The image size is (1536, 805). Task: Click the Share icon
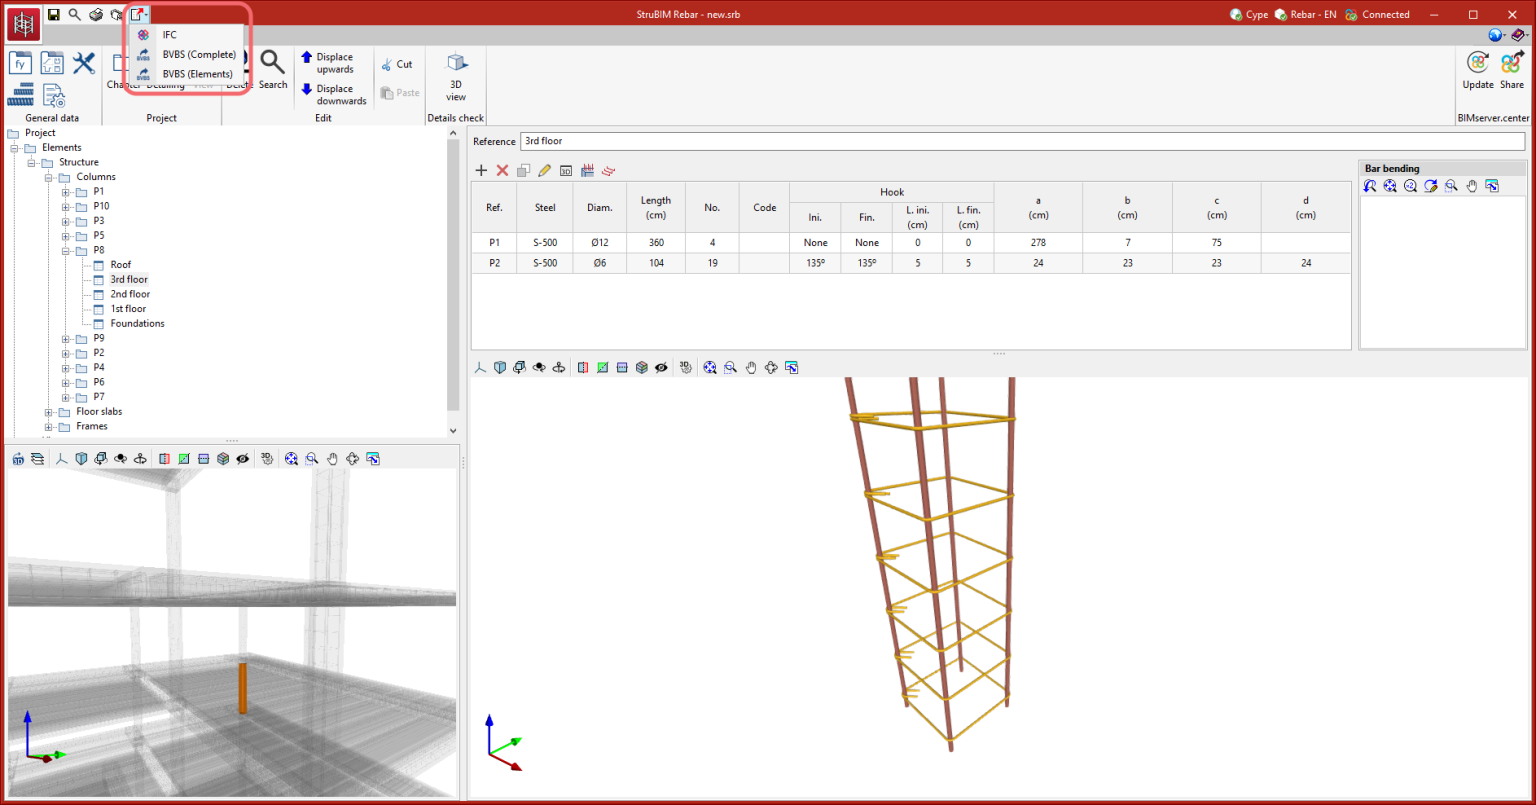click(x=1512, y=70)
